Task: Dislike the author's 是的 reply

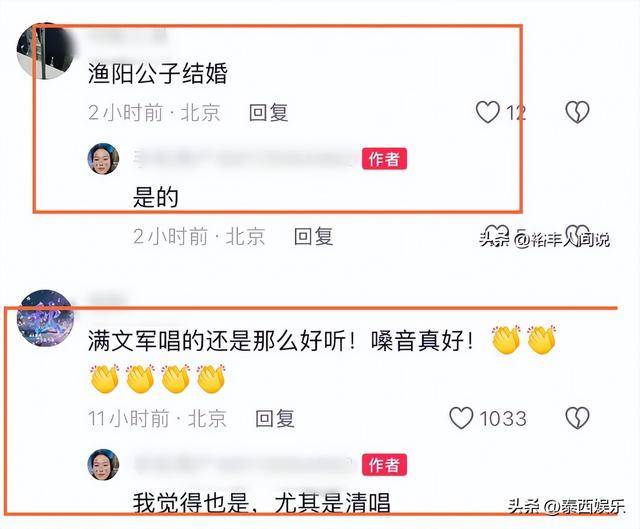Action: [577, 232]
